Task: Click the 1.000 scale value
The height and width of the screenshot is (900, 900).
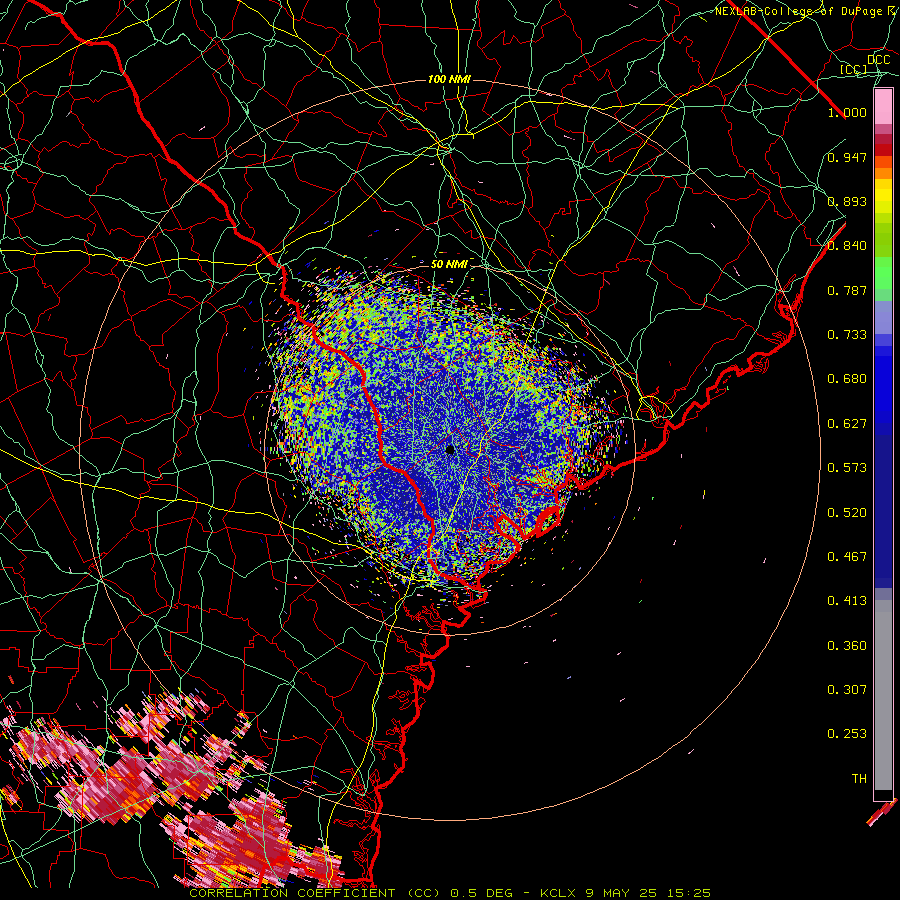Action: pos(847,112)
